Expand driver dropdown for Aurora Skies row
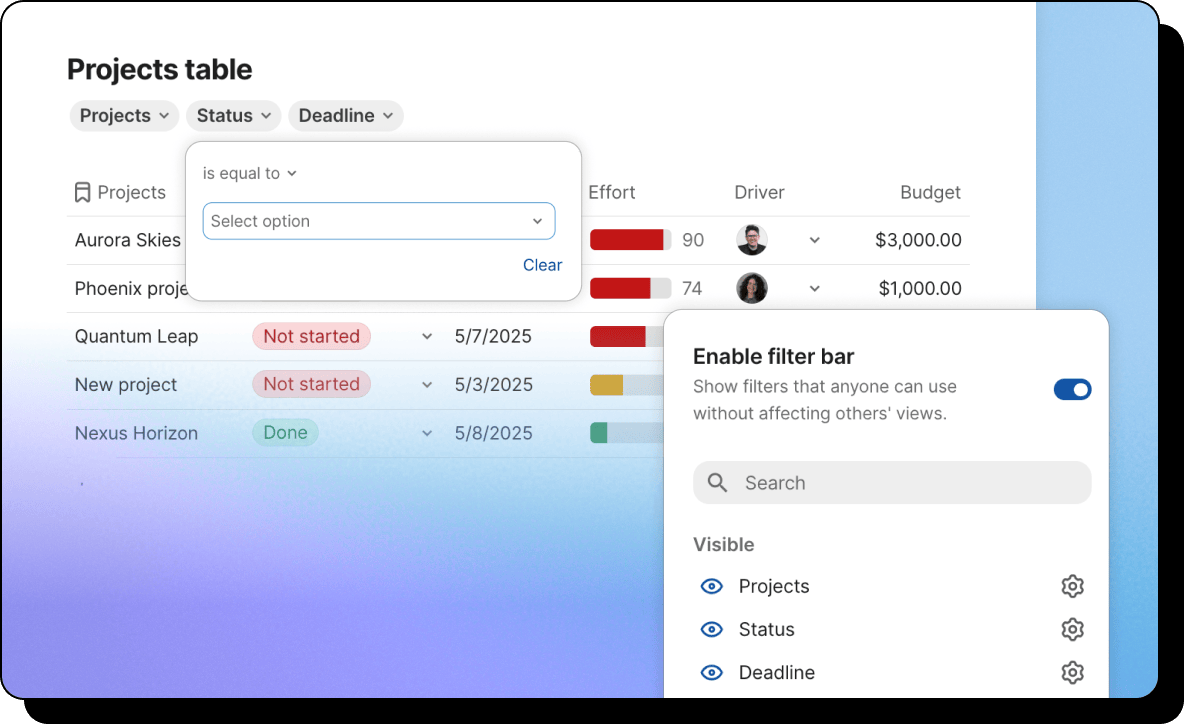Viewport: 1184px width, 724px height. (x=814, y=240)
